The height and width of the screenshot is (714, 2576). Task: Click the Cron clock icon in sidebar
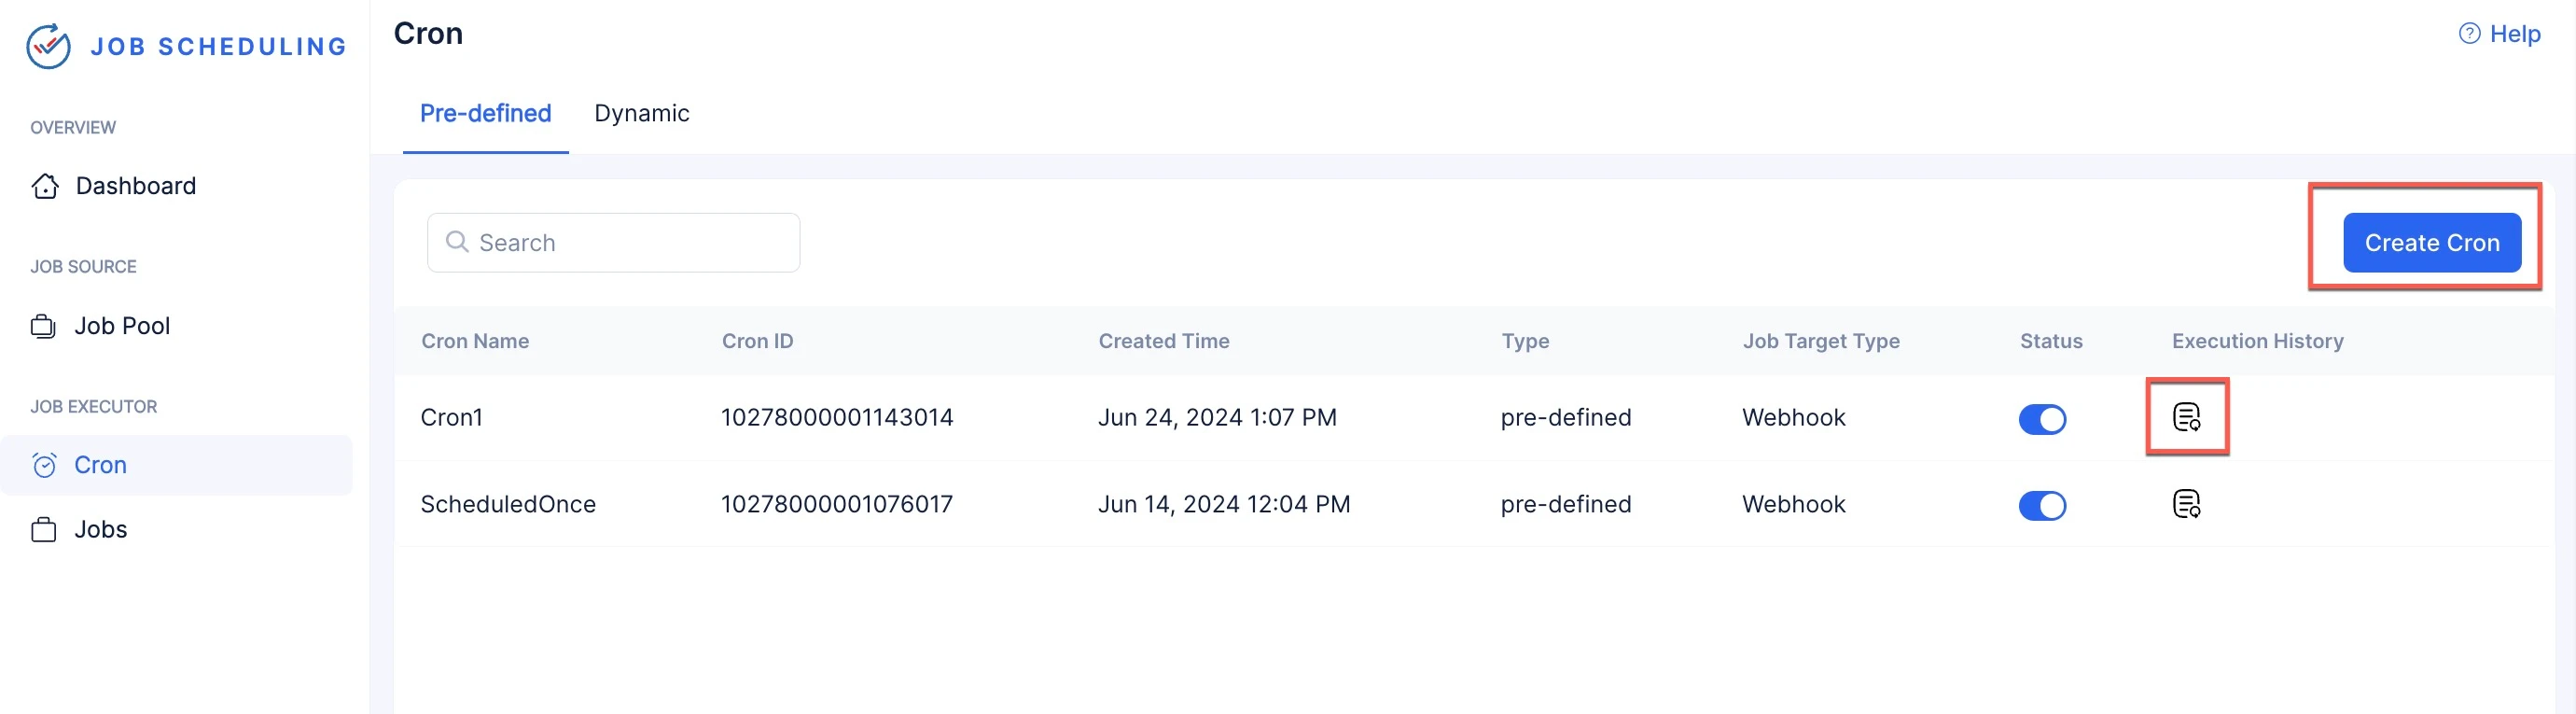(45, 465)
